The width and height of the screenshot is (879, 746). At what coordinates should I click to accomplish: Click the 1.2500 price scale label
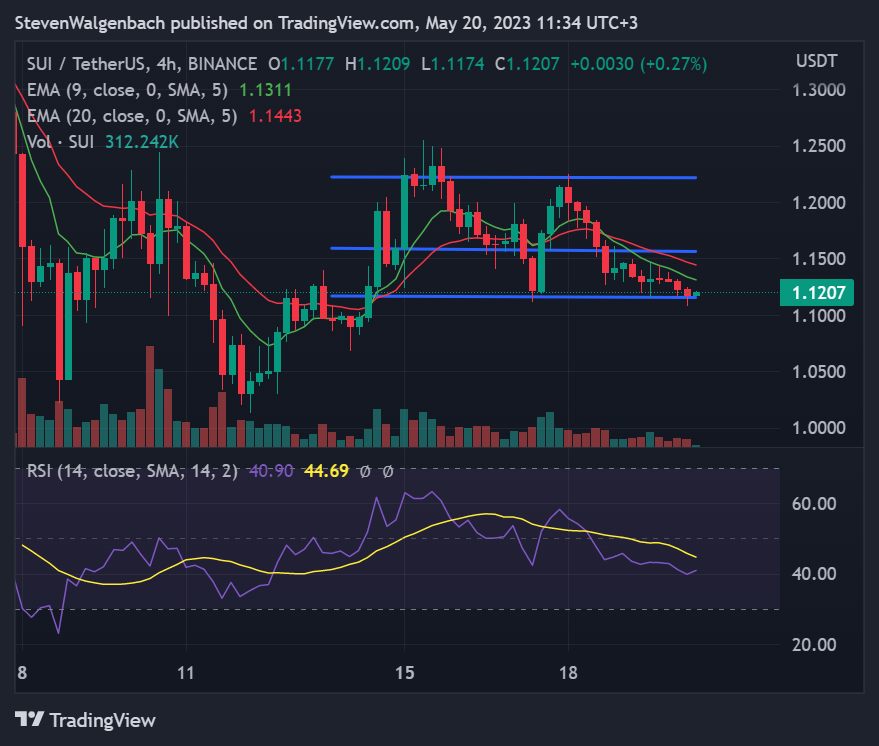(818, 146)
